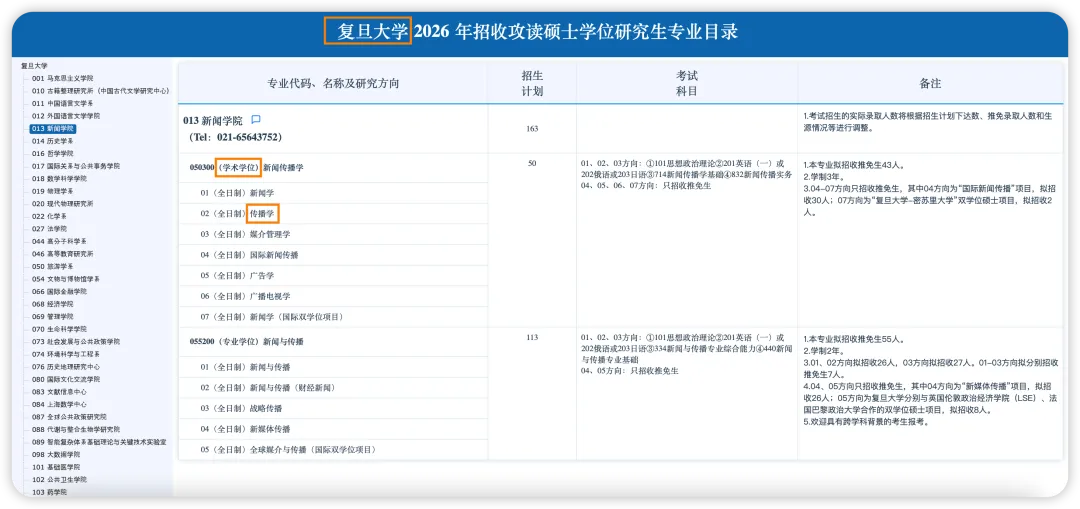Open 083 文献信息中心 entry
The height and width of the screenshot is (509, 1080).
pos(59,391)
